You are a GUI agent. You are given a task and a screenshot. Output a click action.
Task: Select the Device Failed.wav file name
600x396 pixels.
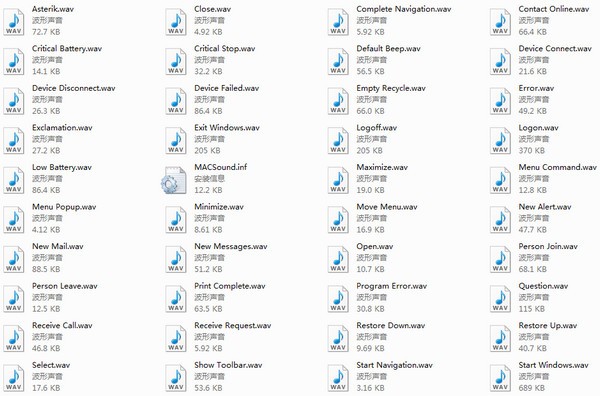coord(227,88)
